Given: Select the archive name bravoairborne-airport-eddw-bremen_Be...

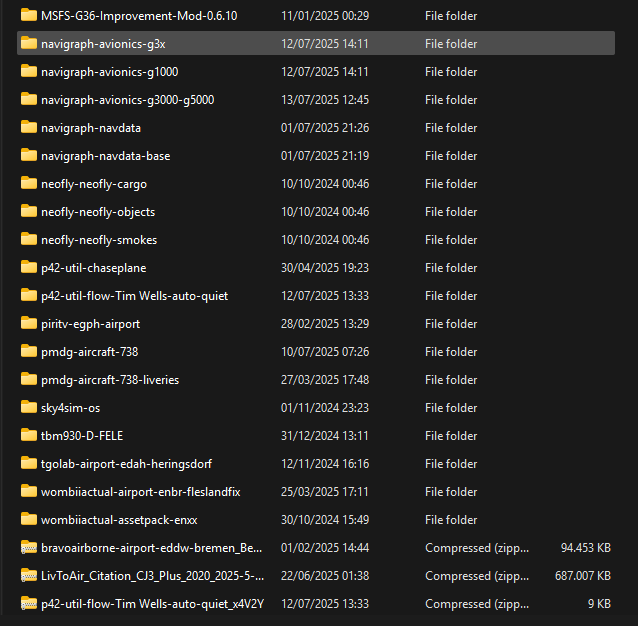Looking at the screenshot, I should click(x=151, y=548).
